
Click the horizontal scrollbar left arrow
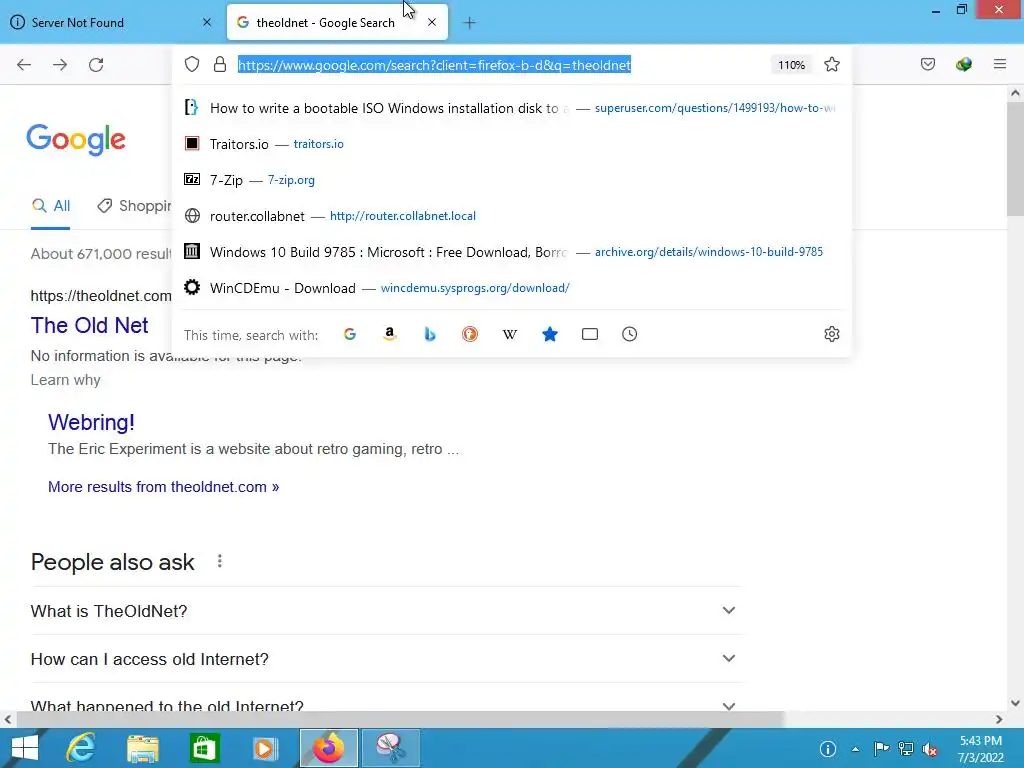point(8,720)
